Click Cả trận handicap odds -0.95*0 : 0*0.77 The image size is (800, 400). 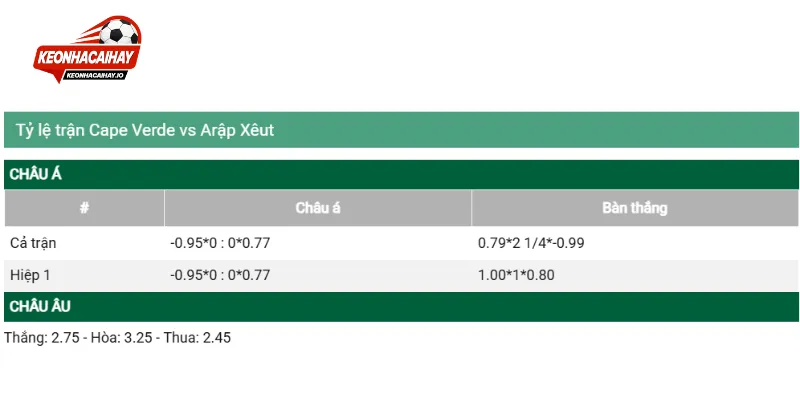click(x=220, y=243)
